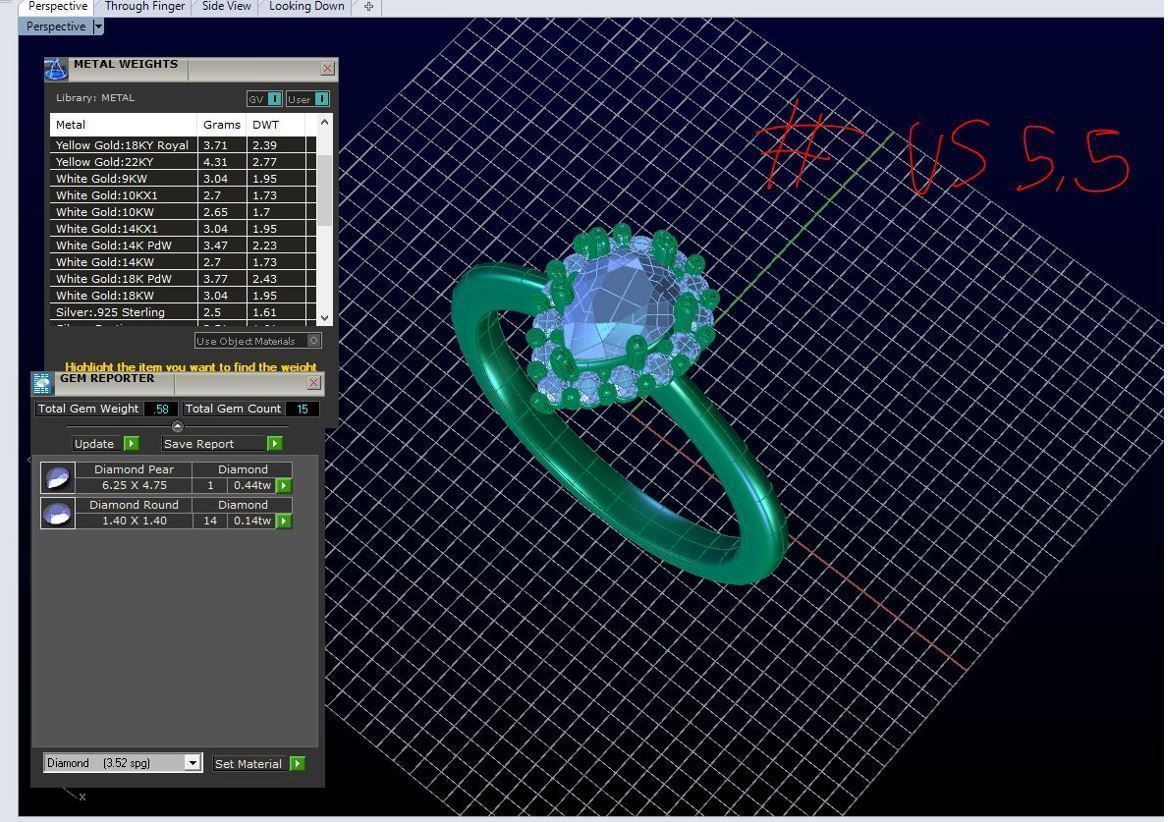Click the Update button
Screen dimensions: 1168x822
[x=94, y=444]
